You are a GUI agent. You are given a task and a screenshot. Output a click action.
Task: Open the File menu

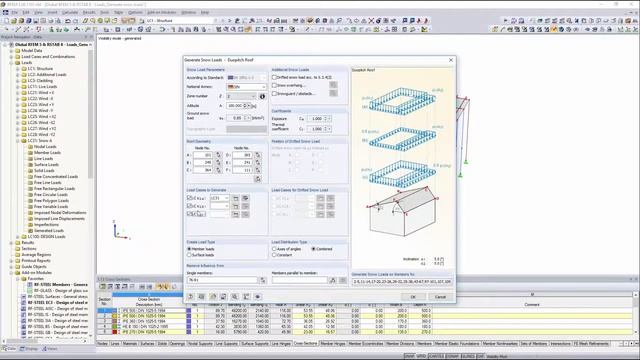click(x=14, y=13)
